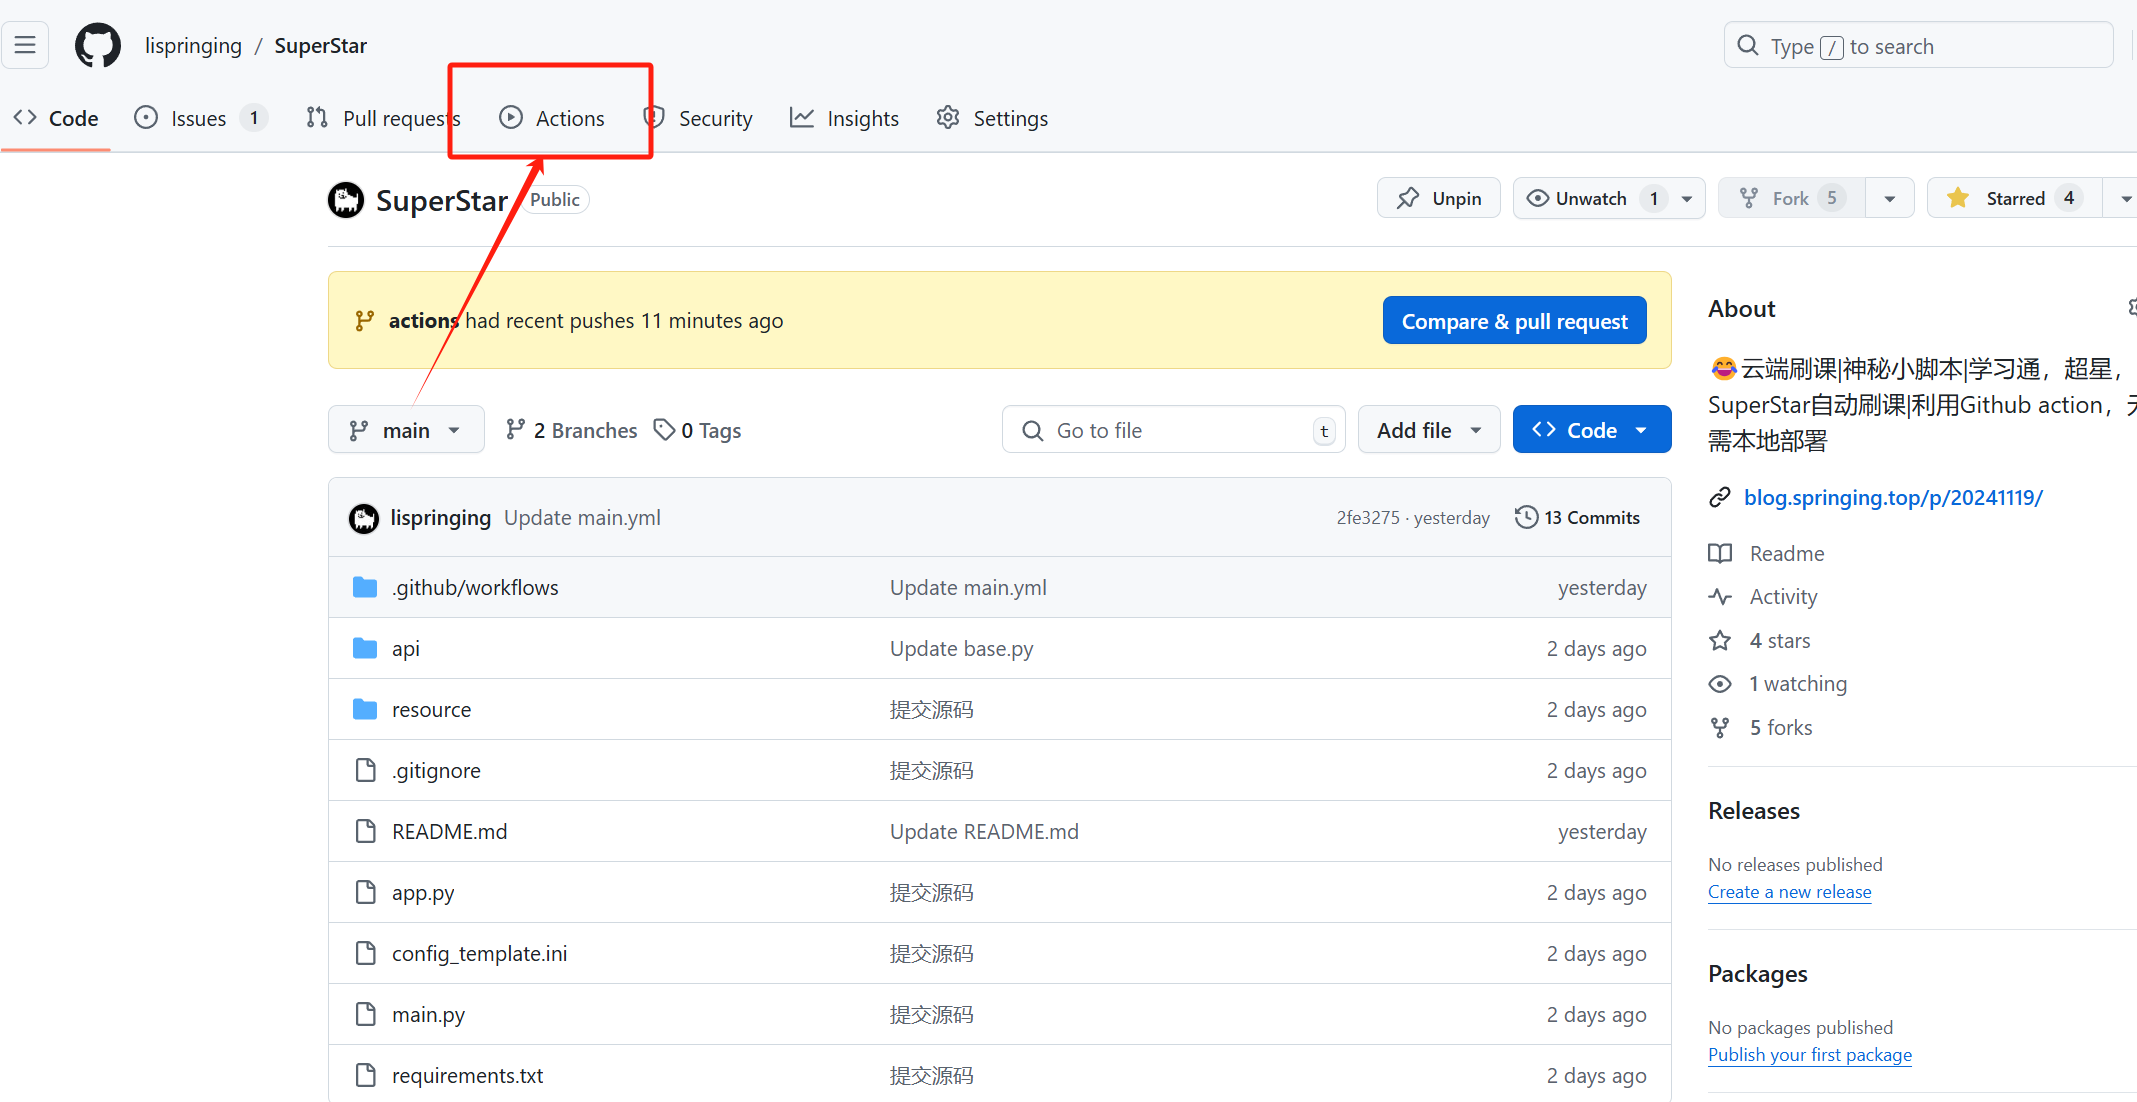This screenshot has height=1102, width=2137.
Task: Click the link icon beside blog URL
Action: [x=1720, y=497]
